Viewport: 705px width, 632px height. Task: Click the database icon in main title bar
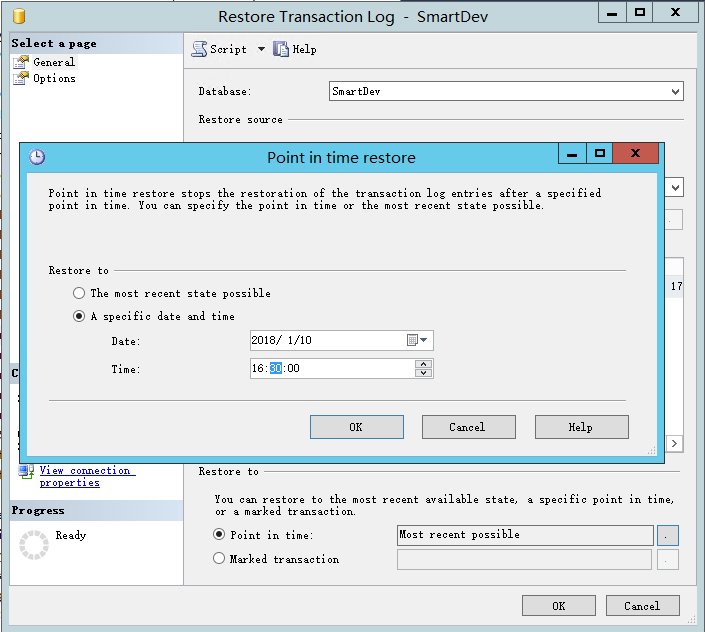(15, 16)
